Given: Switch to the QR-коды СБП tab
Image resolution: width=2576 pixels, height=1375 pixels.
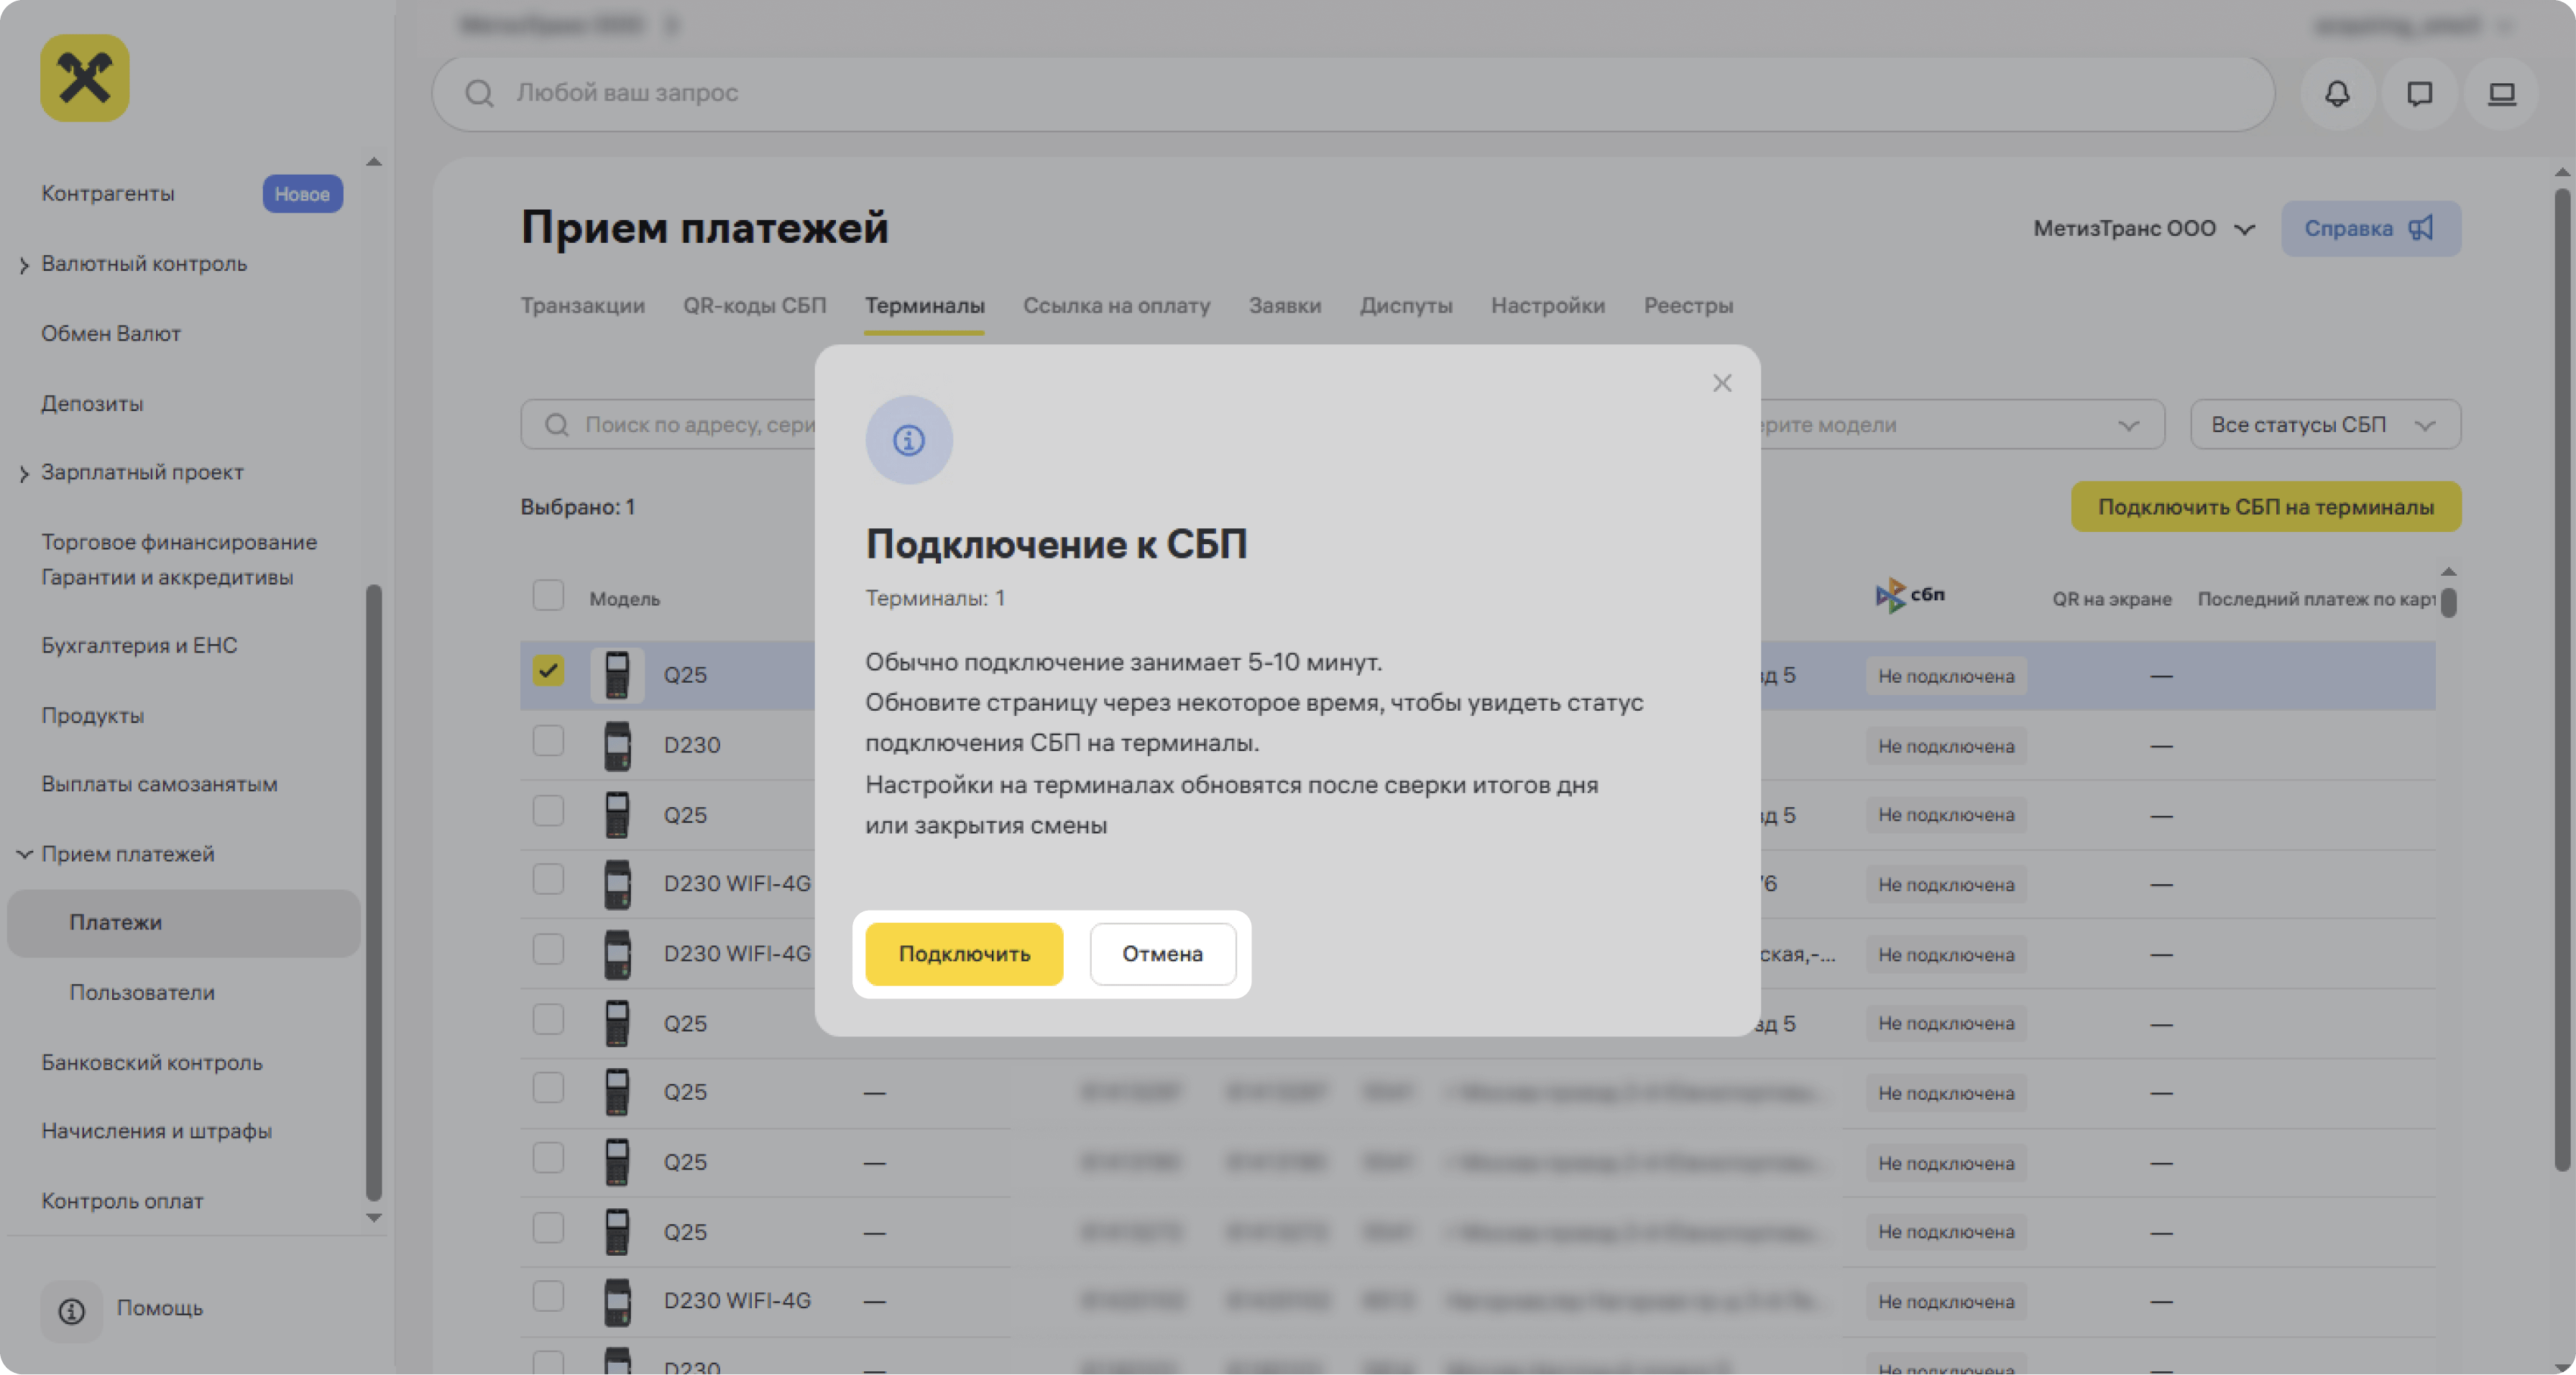Looking at the screenshot, I should coord(754,305).
